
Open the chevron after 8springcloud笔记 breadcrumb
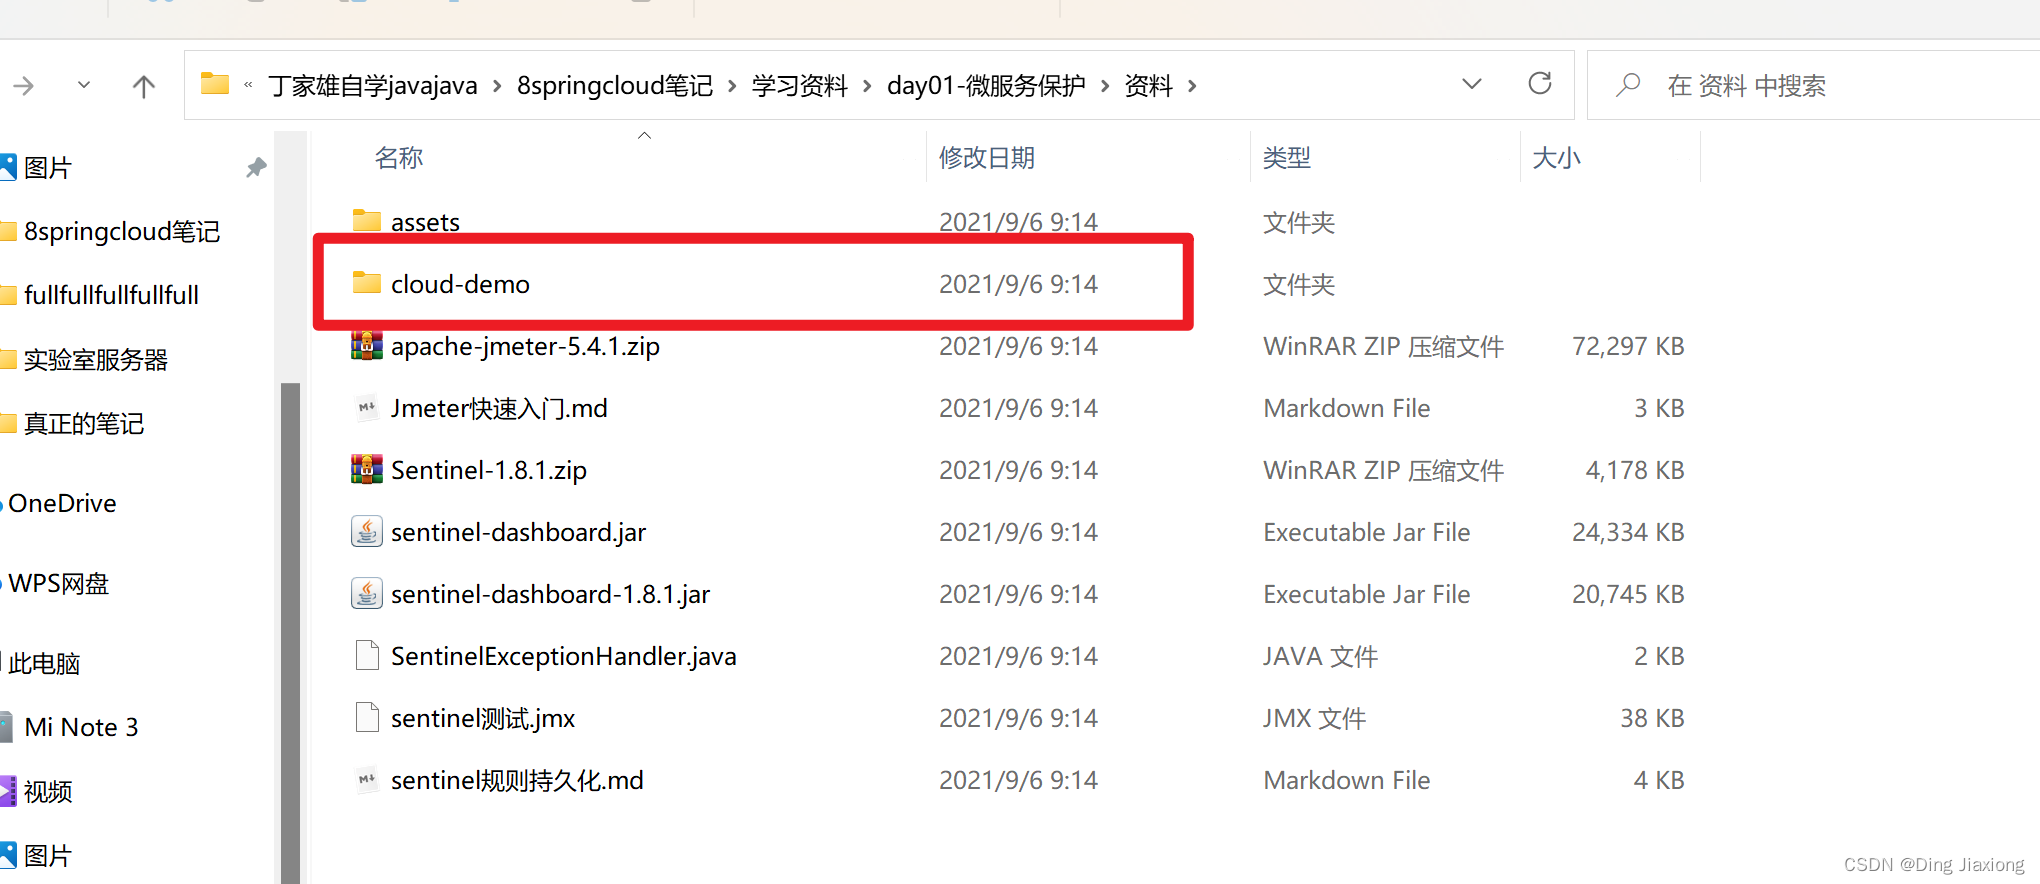732,86
